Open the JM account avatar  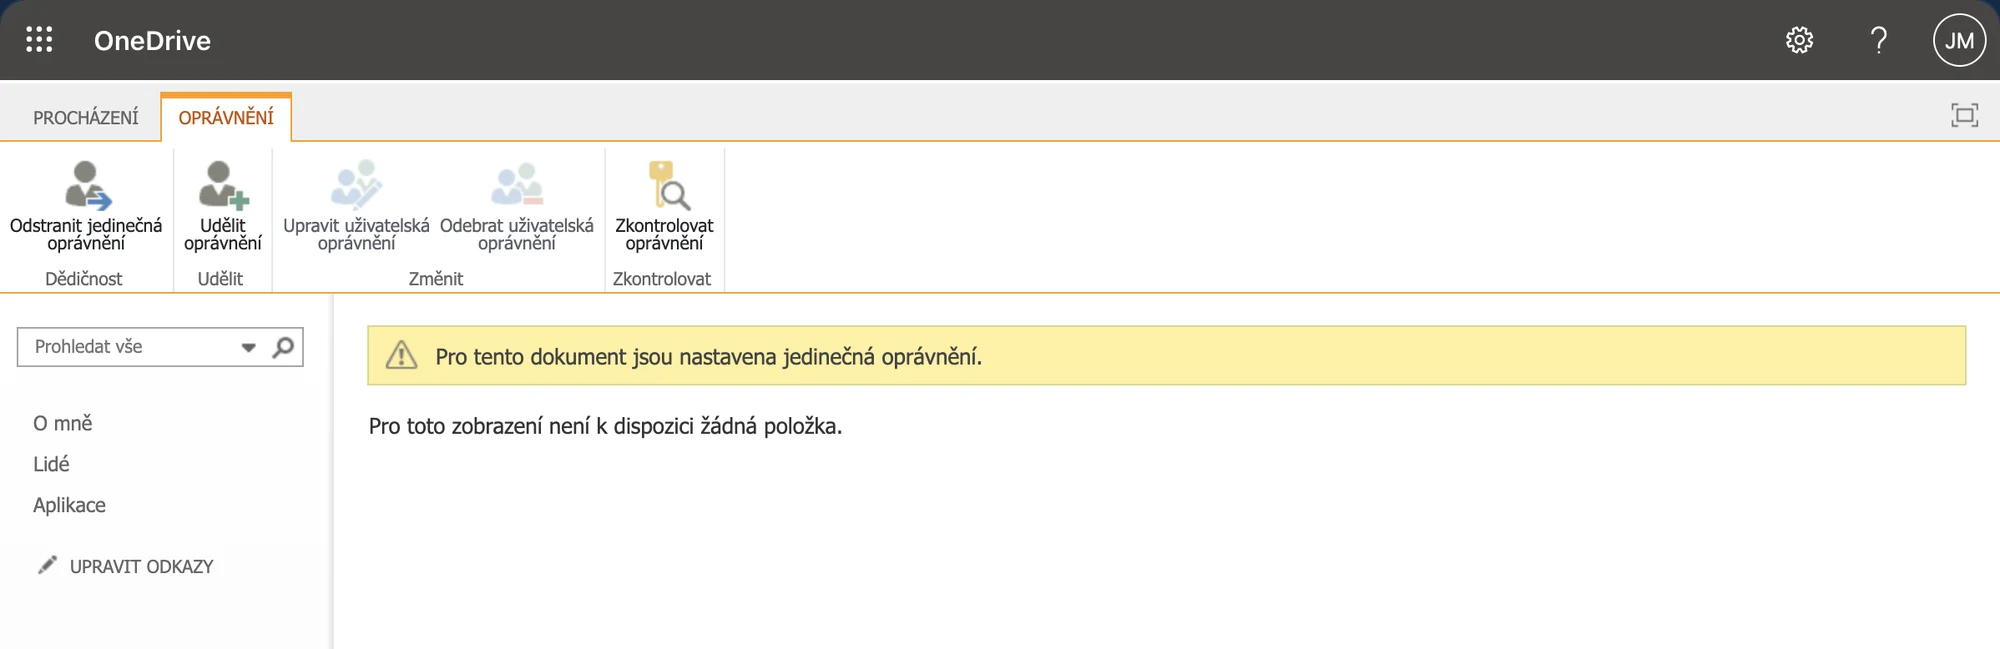click(x=1959, y=40)
